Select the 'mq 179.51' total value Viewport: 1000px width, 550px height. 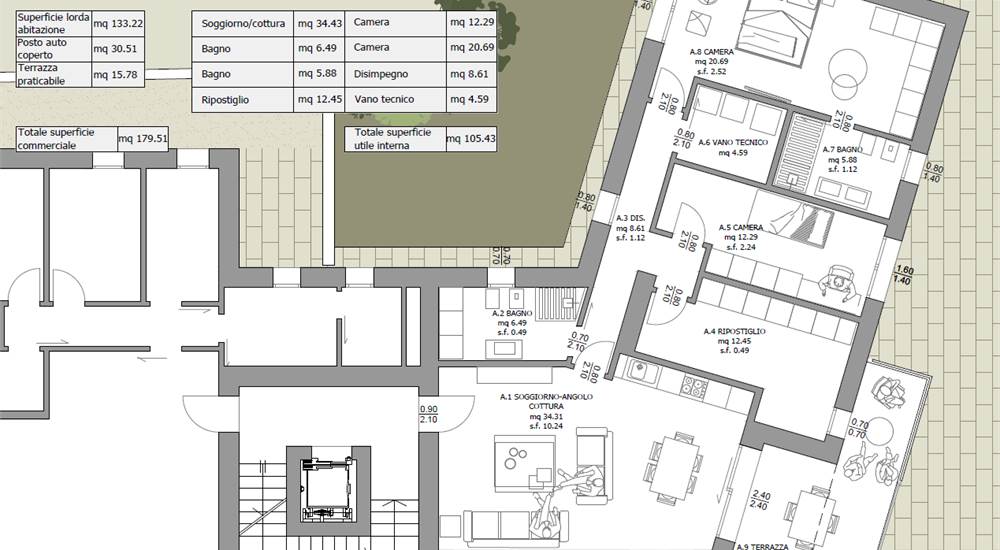pos(143,138)
